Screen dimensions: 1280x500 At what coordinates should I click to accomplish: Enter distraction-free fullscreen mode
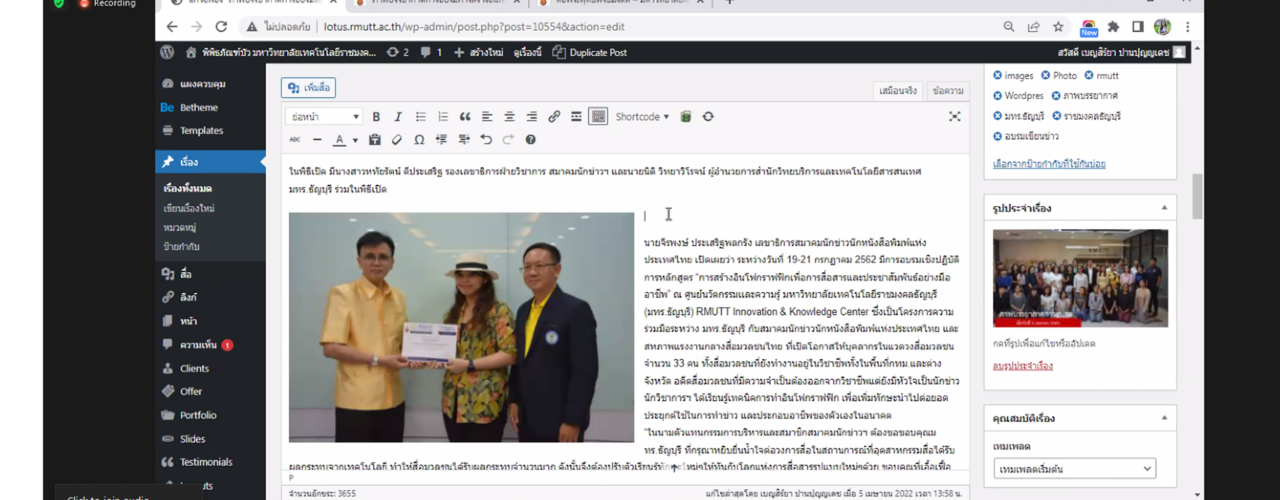click(x=954, y=117)
